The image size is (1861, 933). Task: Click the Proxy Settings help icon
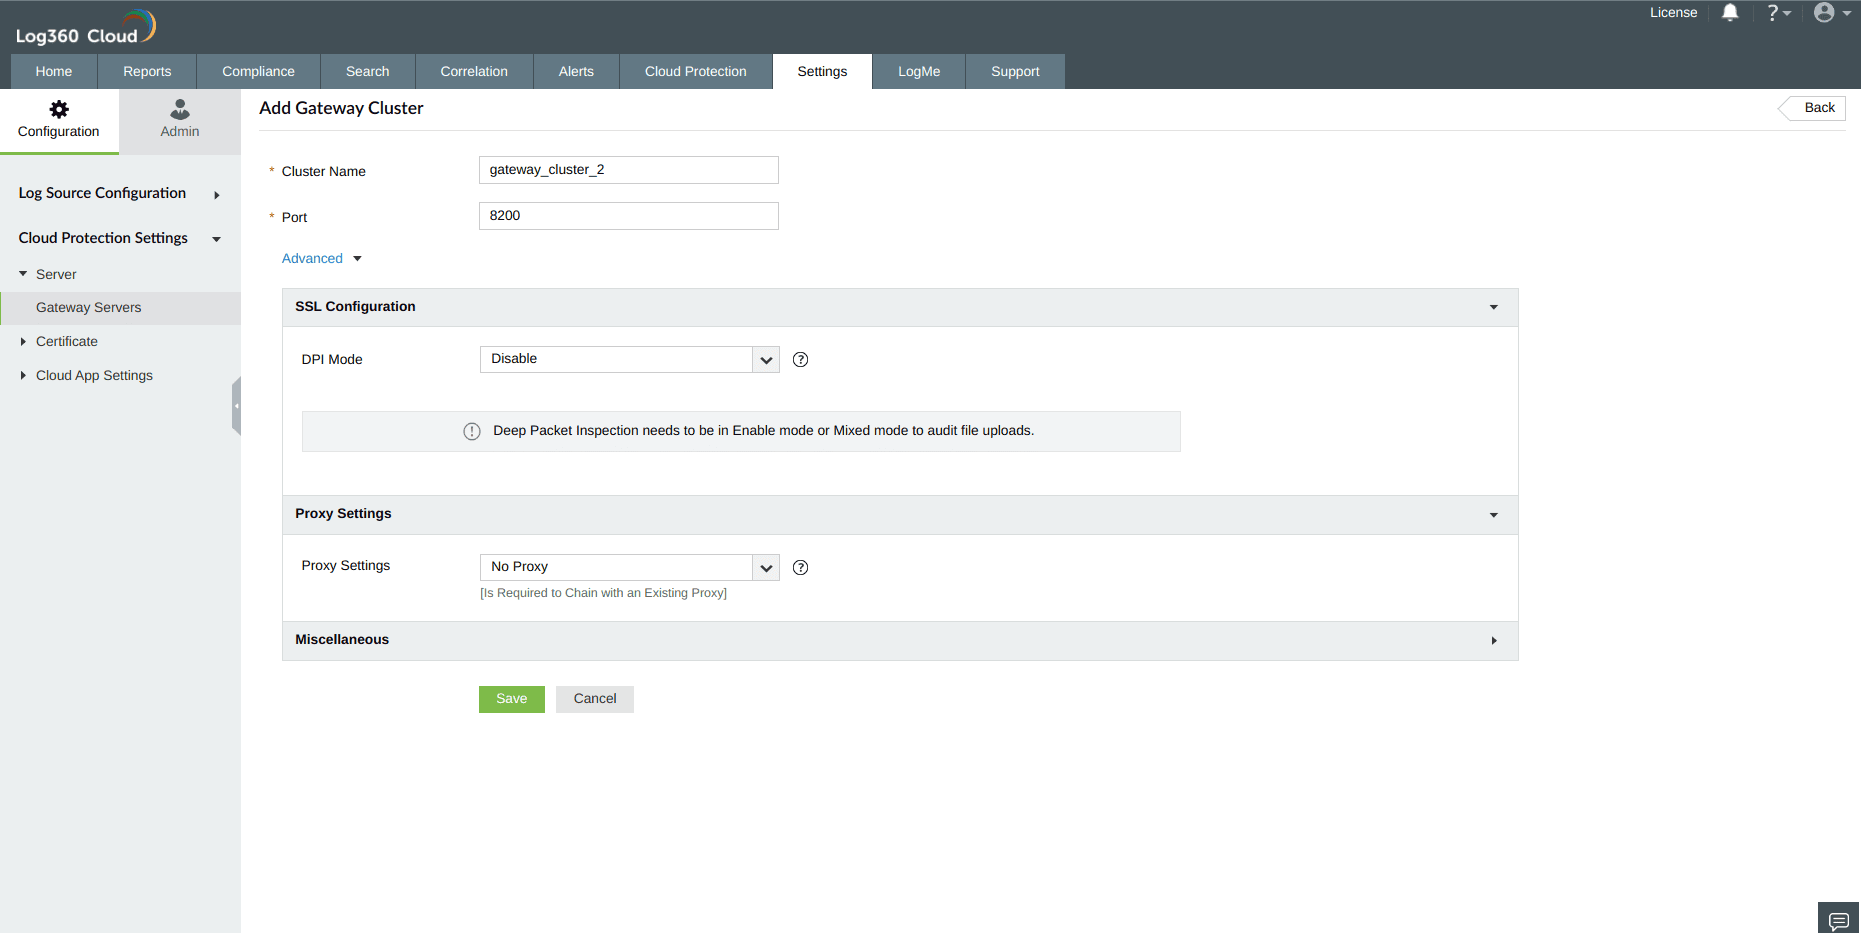[x=800, y=567]
